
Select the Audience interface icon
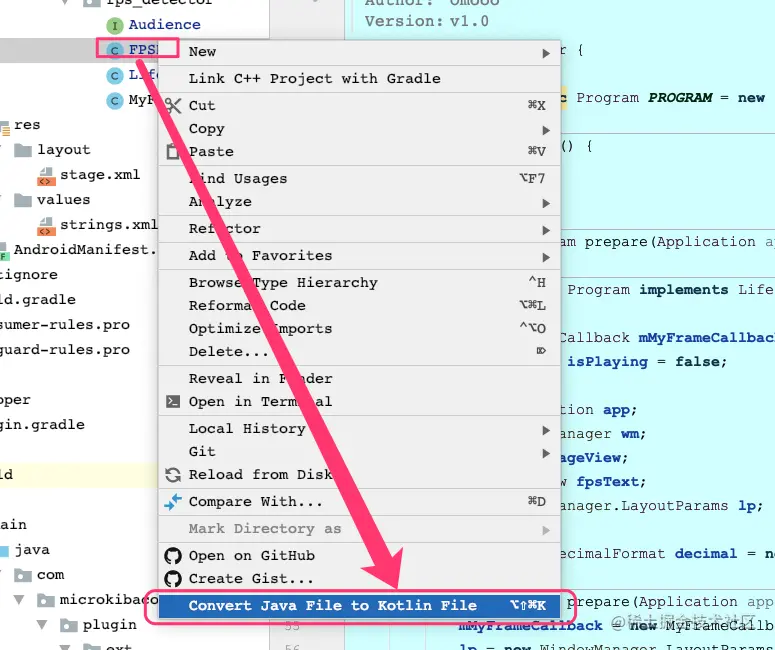click(115, 25)
